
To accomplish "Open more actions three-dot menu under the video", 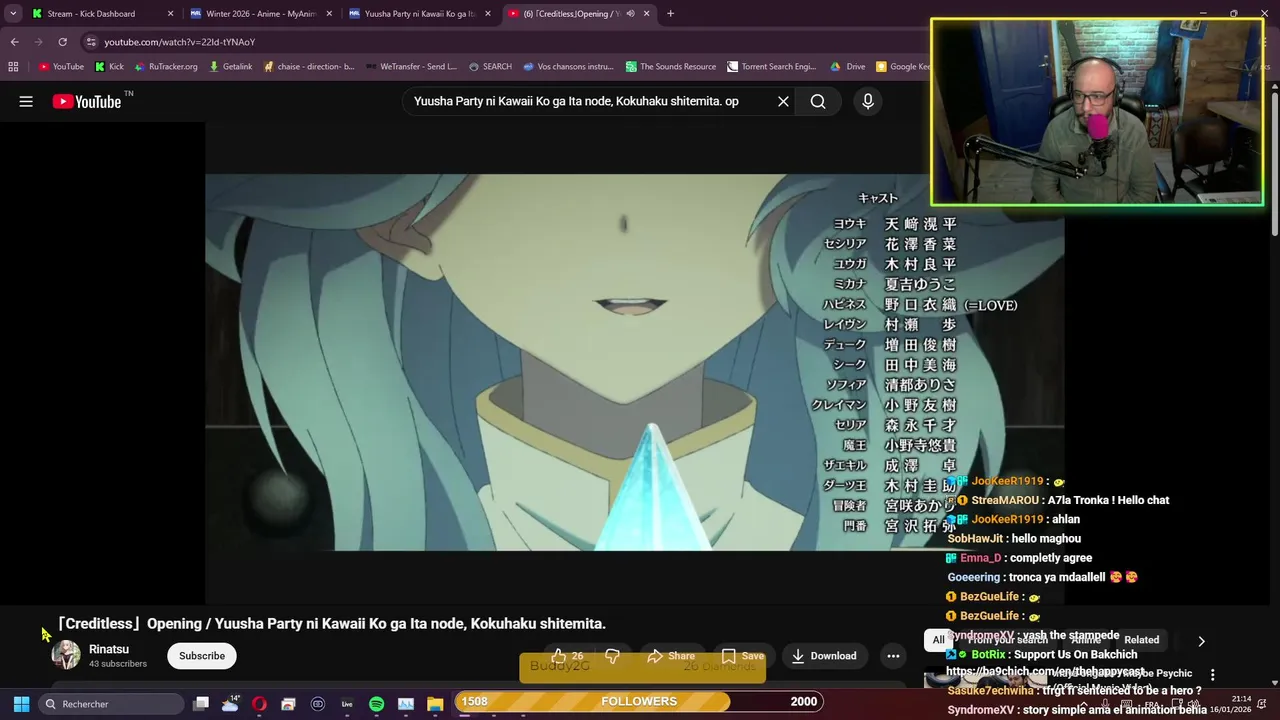I will tap(893, 656).
